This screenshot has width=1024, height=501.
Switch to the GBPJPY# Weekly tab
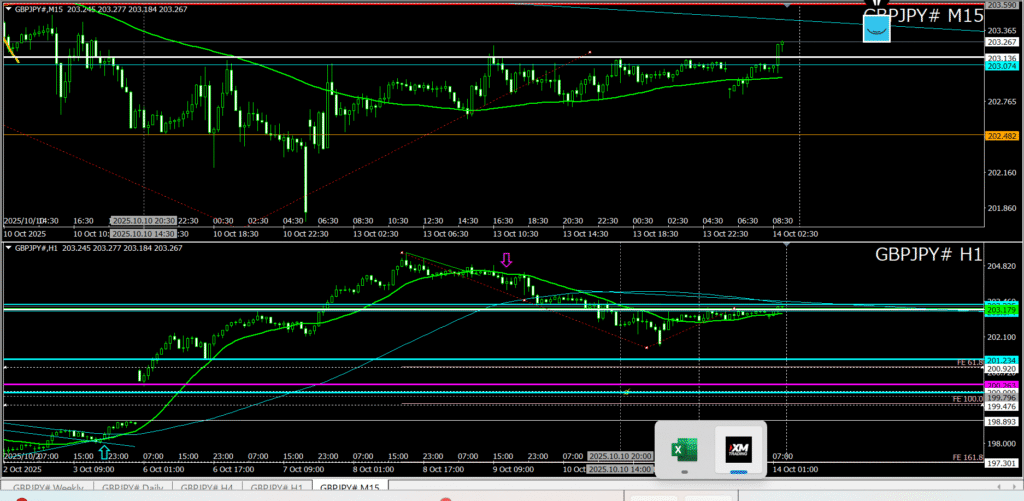pyautogui.click(x=48, y=488)
